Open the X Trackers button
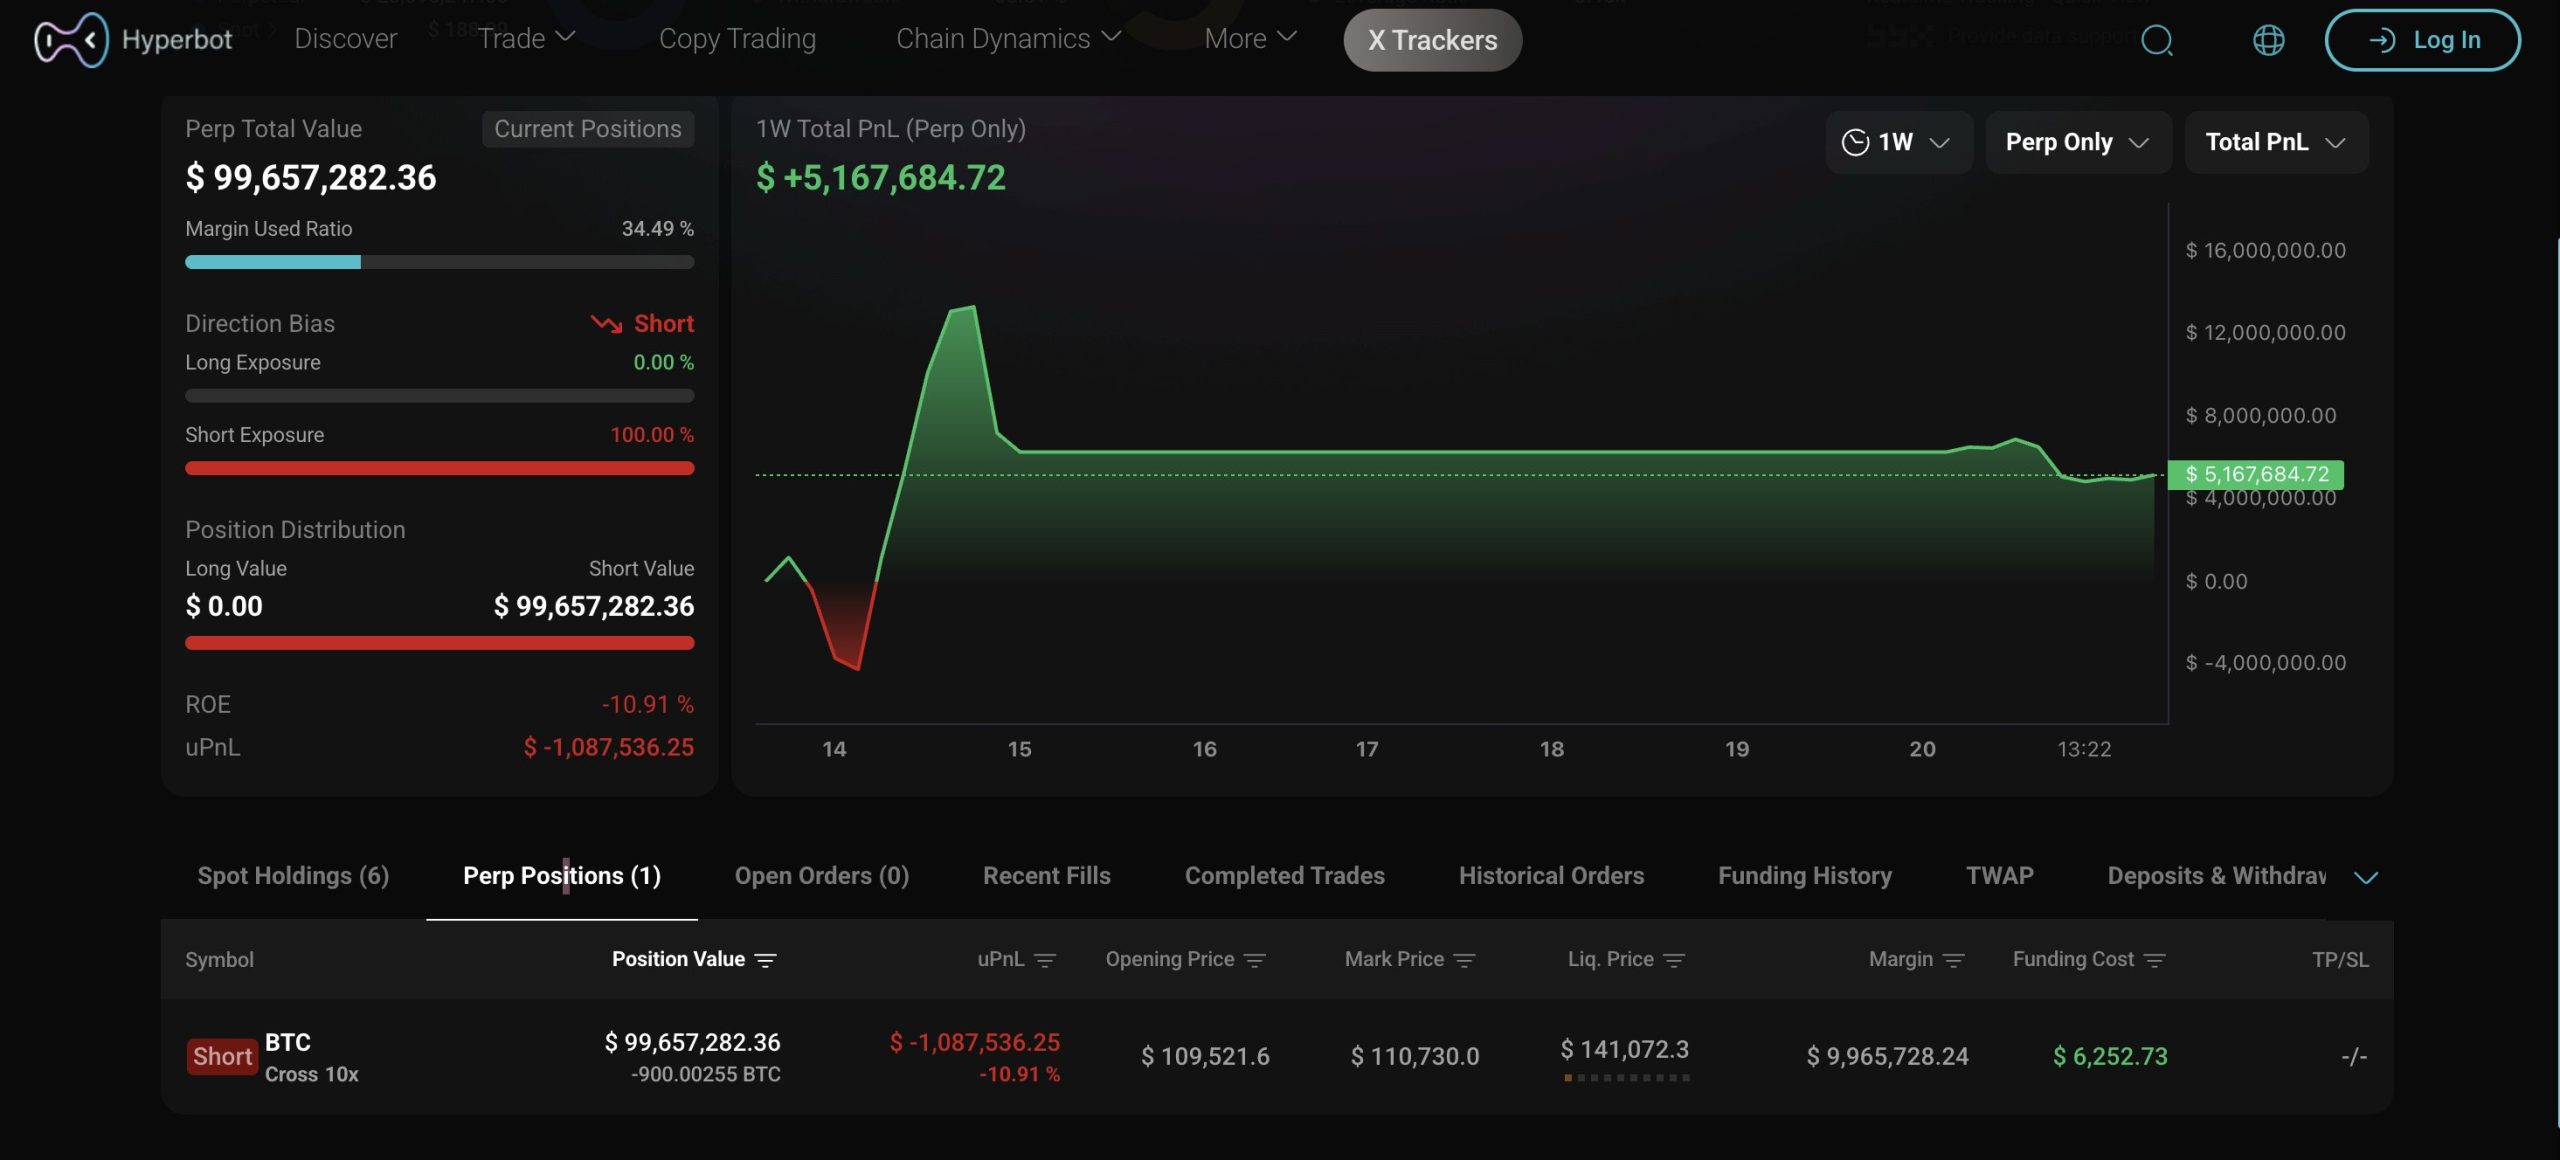 click(x=1432, y=40)
